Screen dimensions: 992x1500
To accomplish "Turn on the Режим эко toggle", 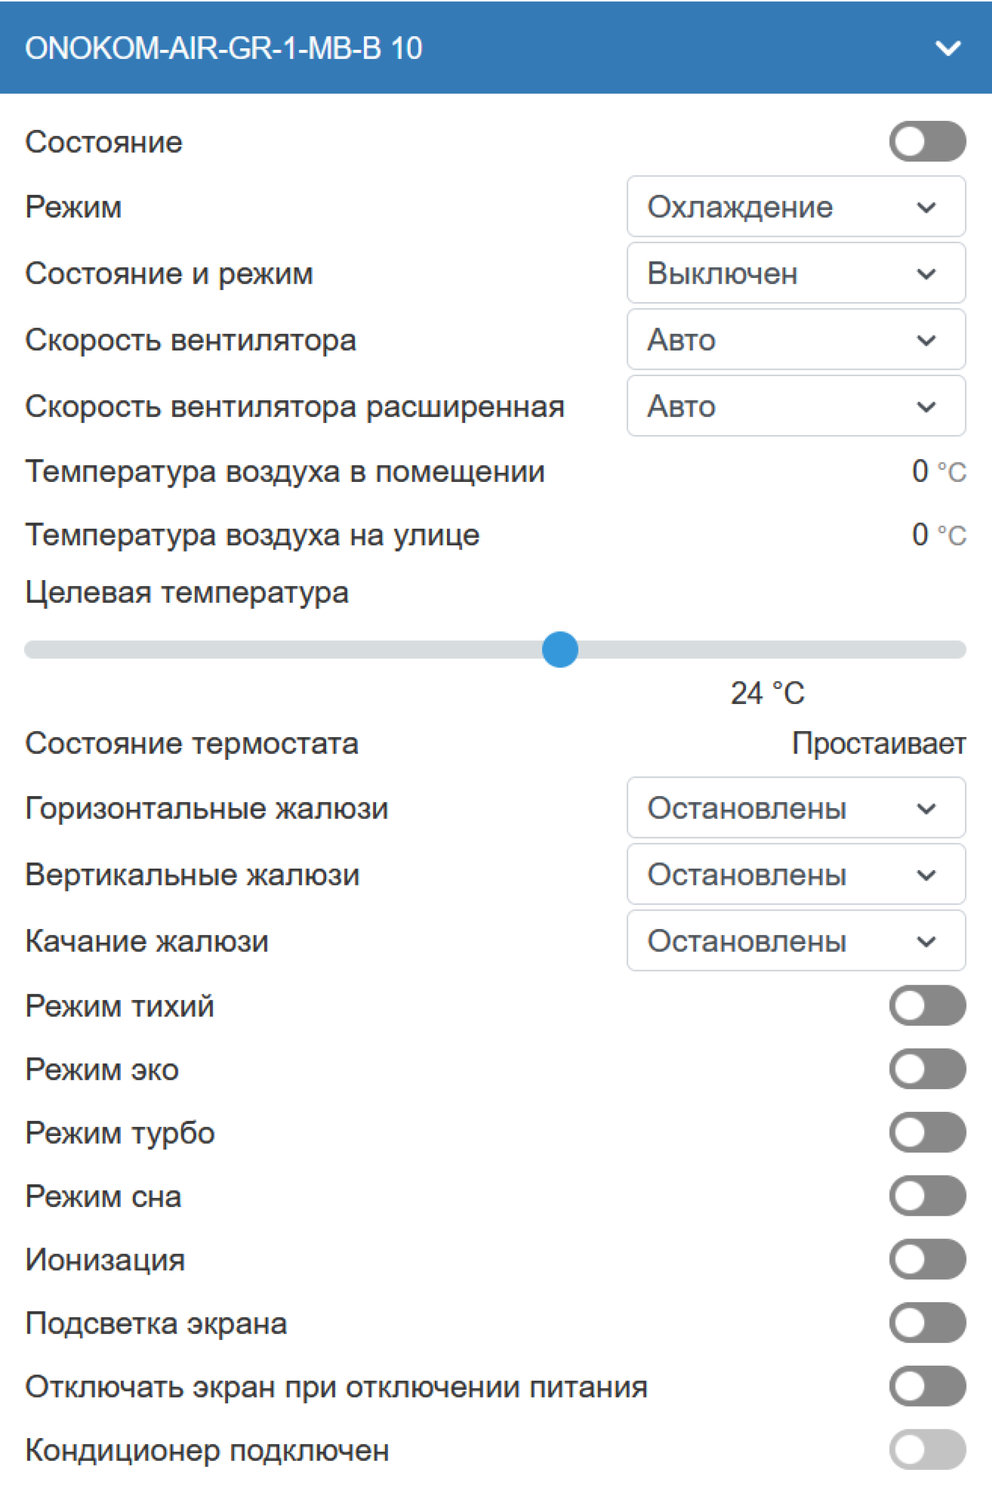I will pyautogui.click(x=927, y=1069).
